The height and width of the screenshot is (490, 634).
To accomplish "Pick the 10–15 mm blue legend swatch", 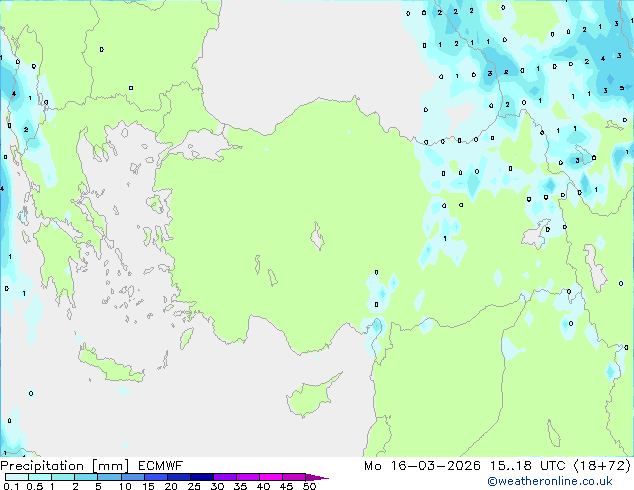I will tap(132, 477).
